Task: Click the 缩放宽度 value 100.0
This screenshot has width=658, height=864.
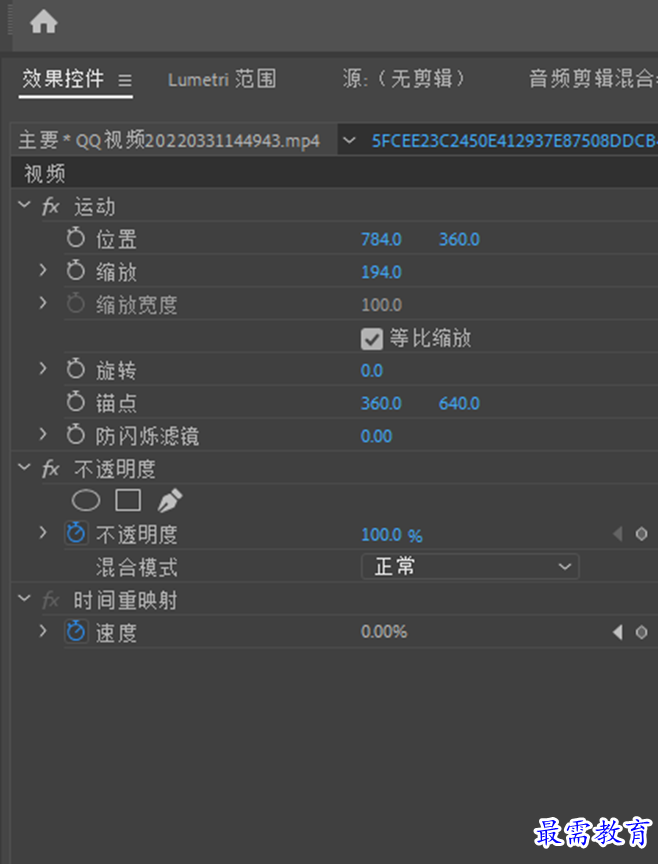Action: pos(381,305)
